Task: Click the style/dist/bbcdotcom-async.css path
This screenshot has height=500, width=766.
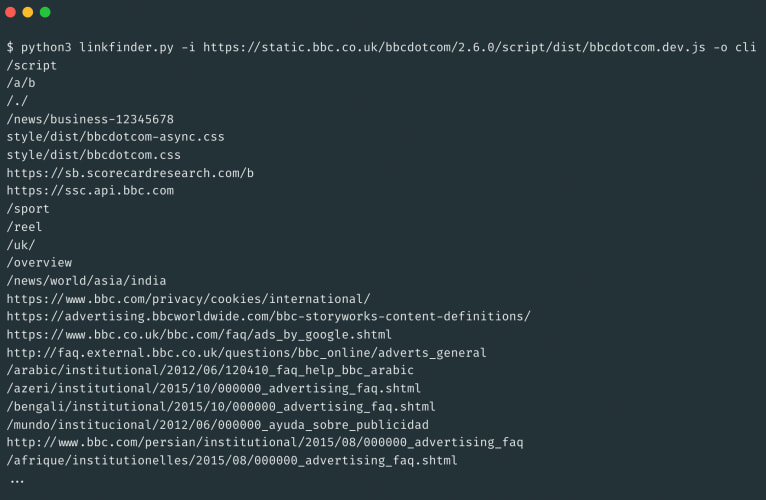Action: [x=115, y=137]
